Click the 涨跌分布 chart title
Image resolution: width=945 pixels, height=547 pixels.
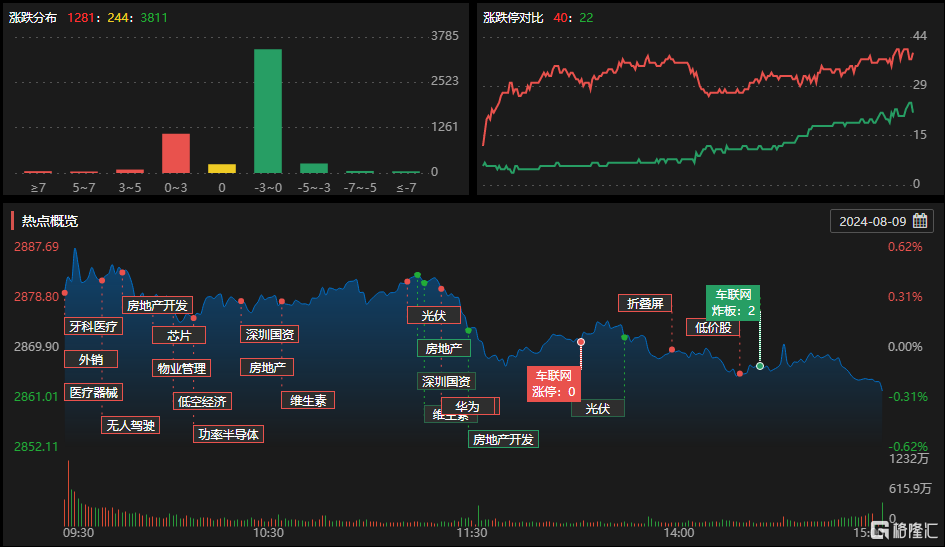33,17
